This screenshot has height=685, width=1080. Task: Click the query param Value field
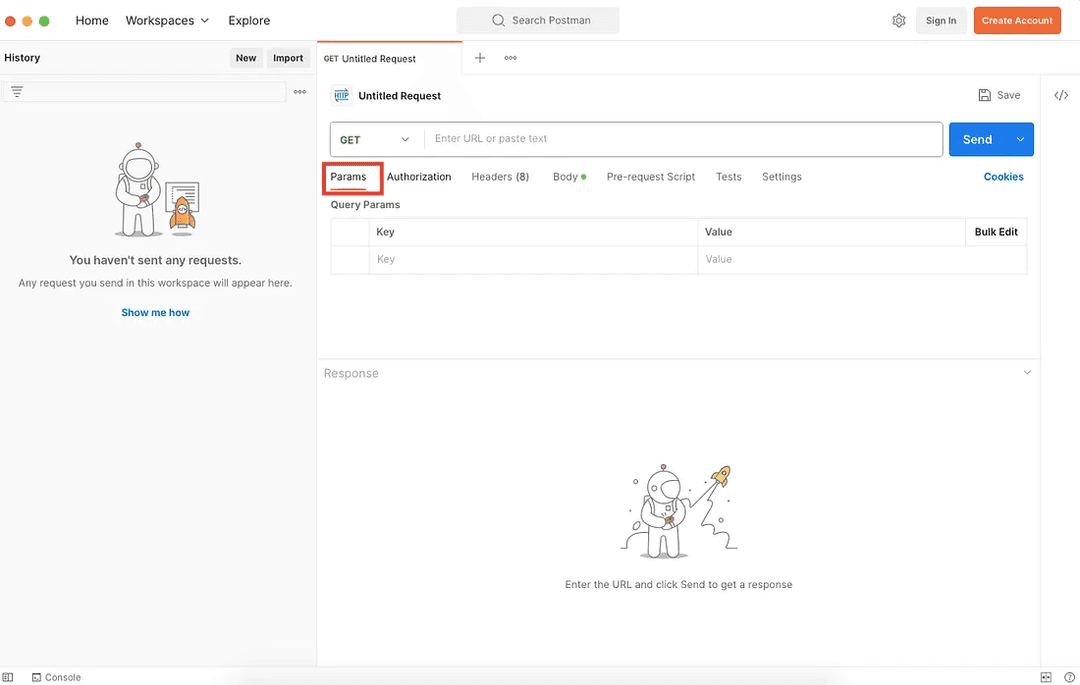pos(862,260)
